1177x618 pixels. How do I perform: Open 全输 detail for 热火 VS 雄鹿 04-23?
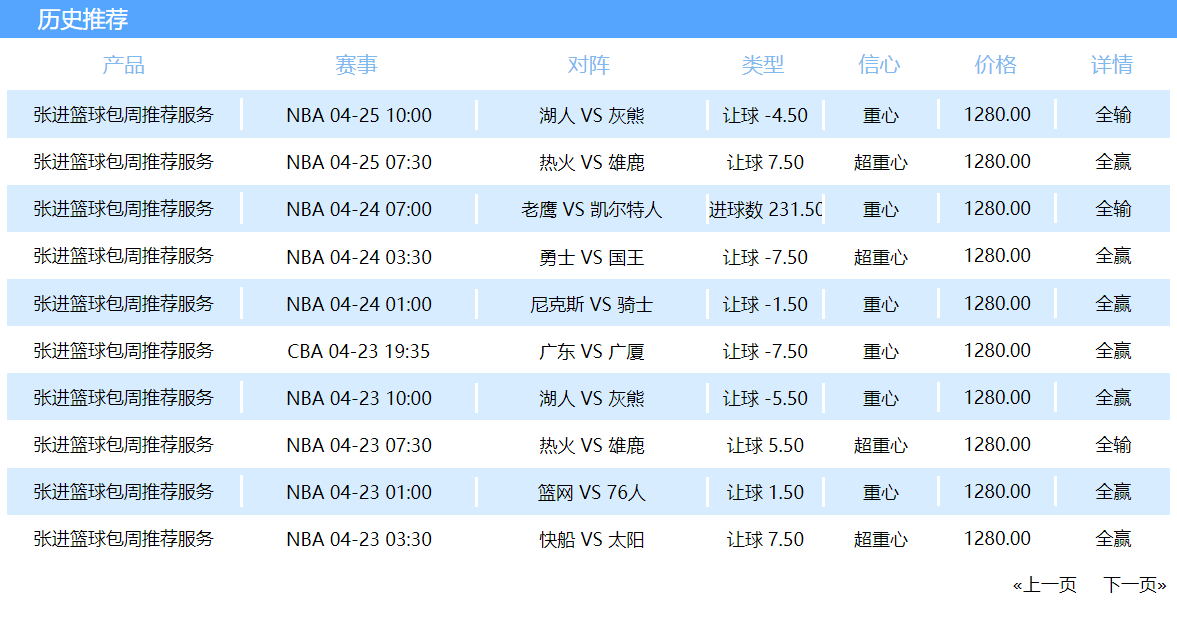pyautogui.click(x=1113, y=445)
